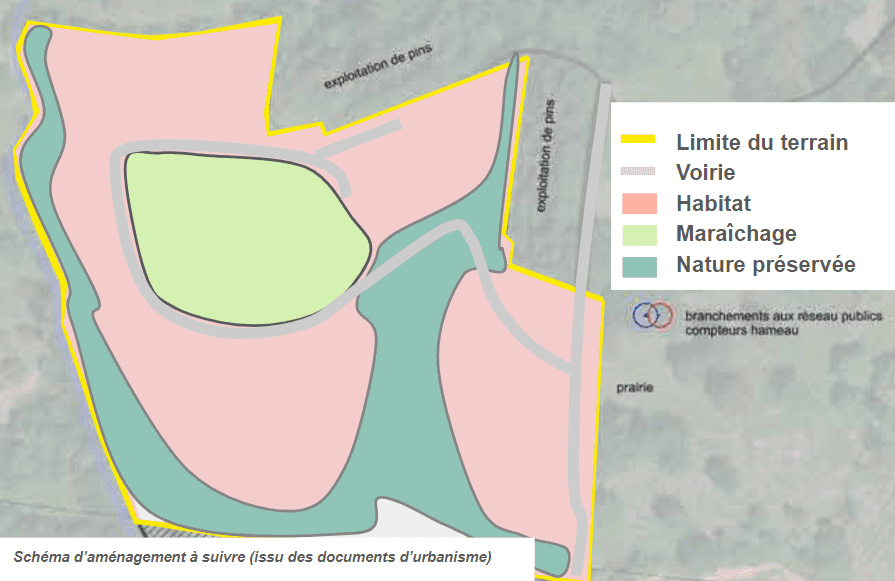
Task: Click the 'Voirie' legend label
Action: coord(705,172)
